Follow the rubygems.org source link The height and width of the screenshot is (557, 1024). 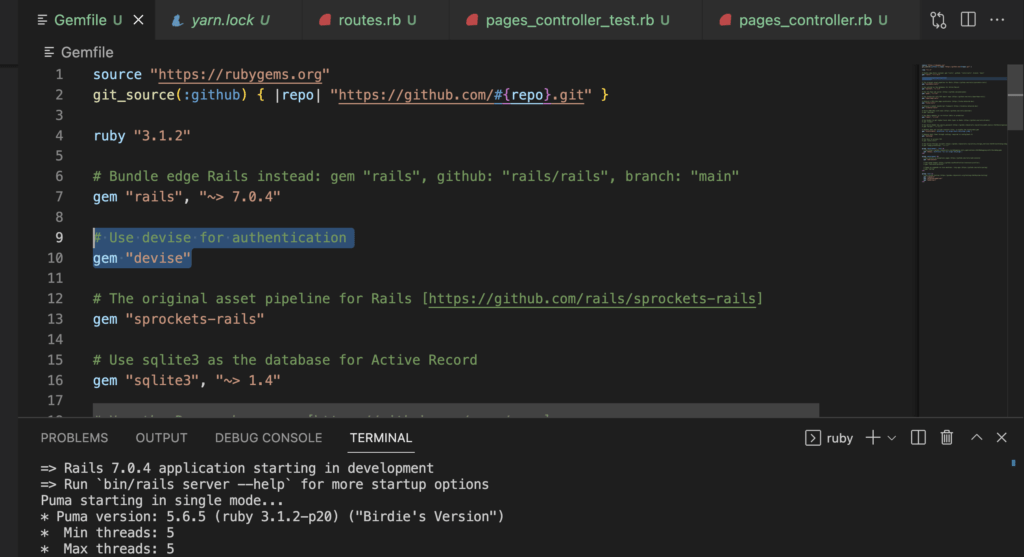tap(240, 75)
